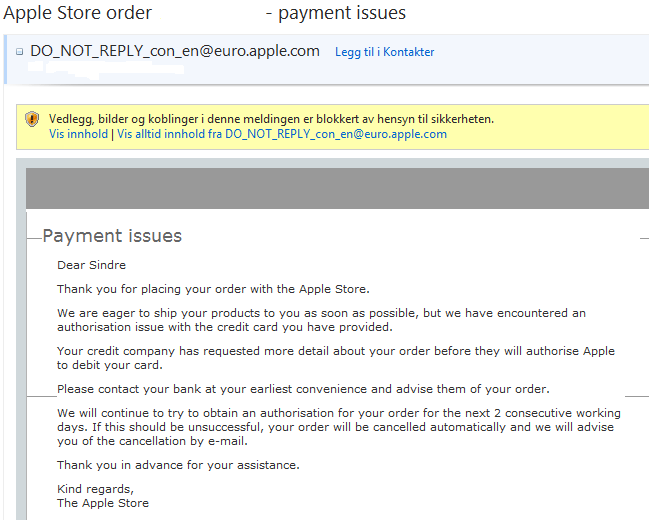Click paragraph about authorisation issue
Viewport: 649px width, 520px height.
pos(322,320)
